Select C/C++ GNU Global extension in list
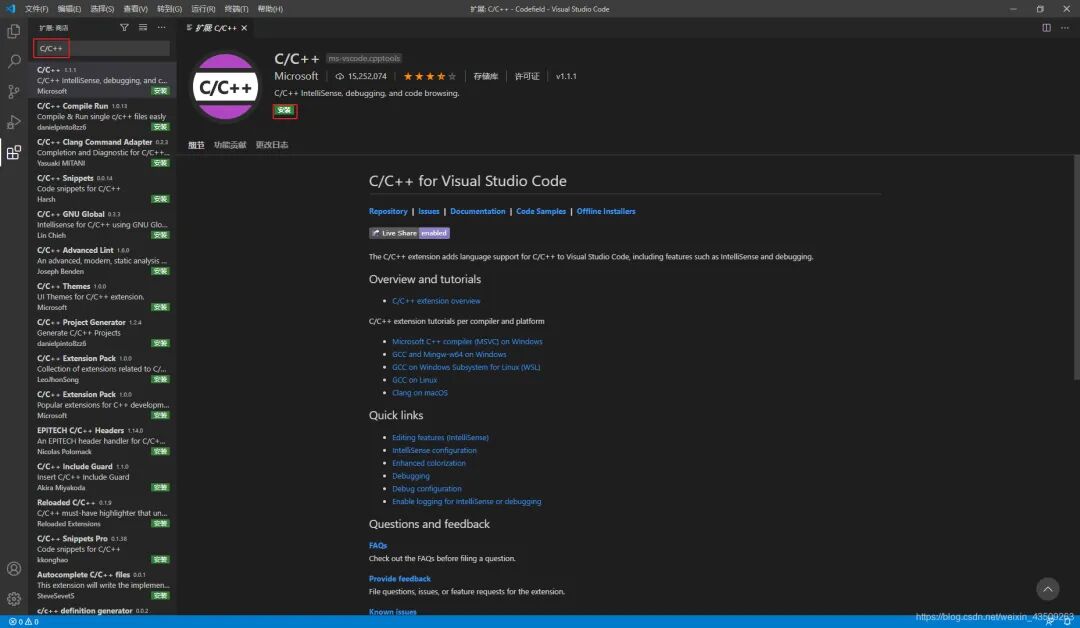 [x=102, y=225]
